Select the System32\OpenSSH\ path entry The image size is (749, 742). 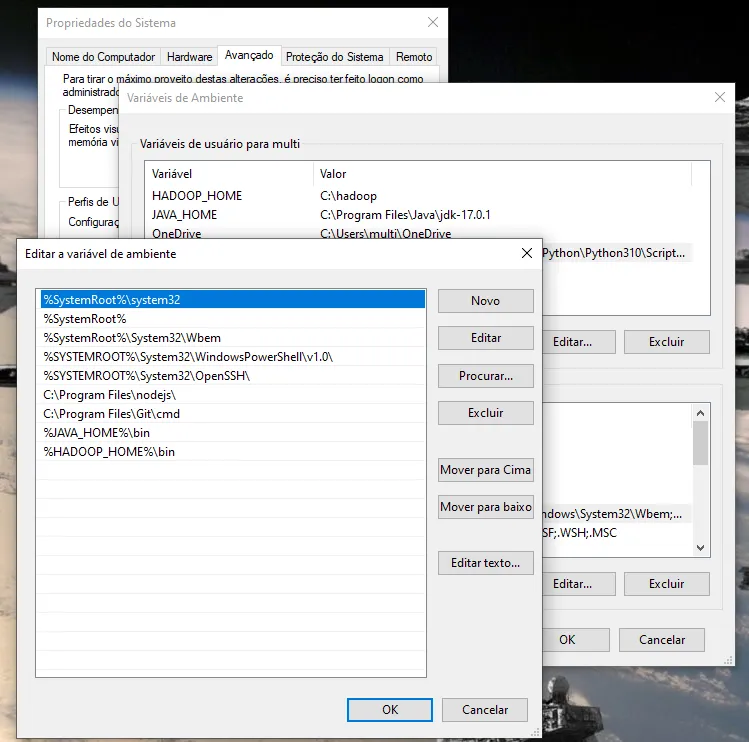coord(233,376)
